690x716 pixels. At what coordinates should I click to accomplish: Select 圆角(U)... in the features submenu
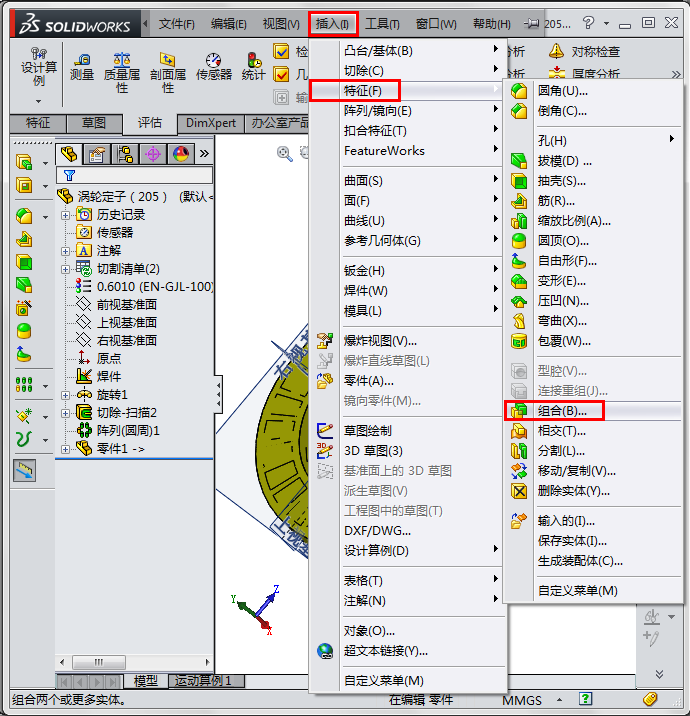[x=562, y=90]
